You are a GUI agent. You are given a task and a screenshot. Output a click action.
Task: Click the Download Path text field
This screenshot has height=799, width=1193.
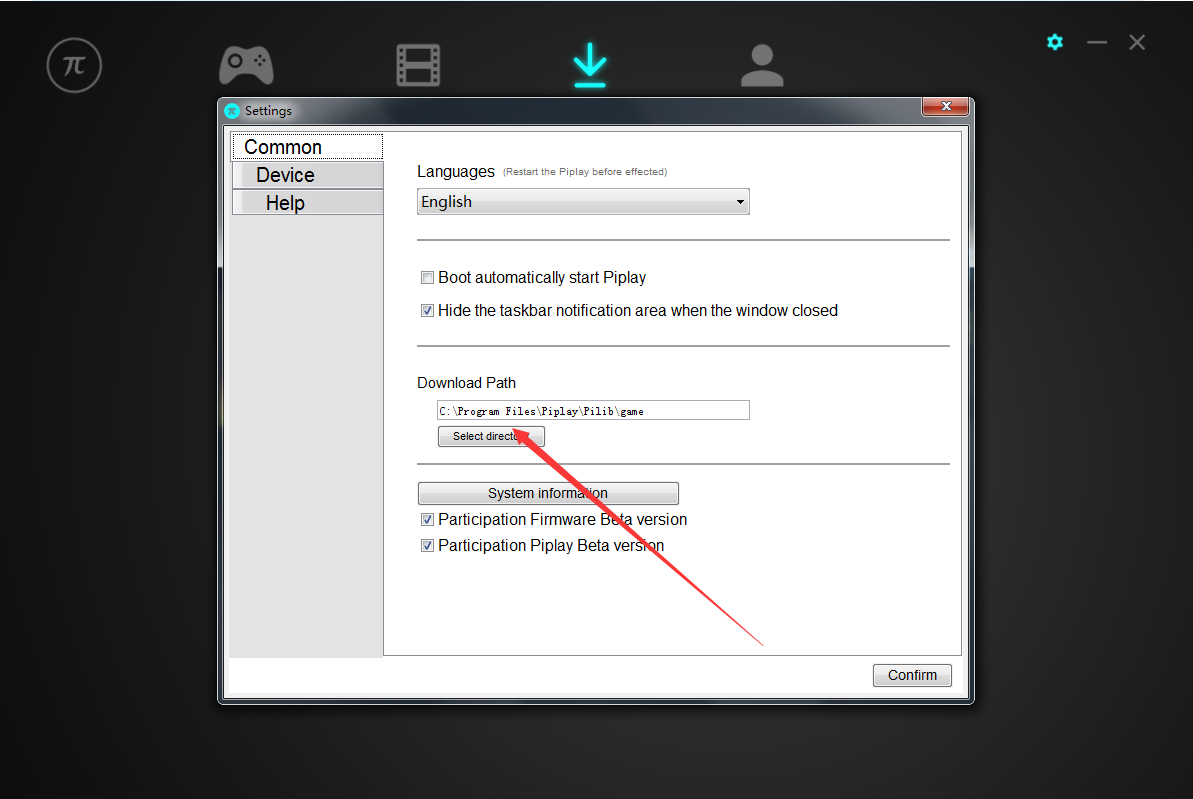tap(593, 411)
